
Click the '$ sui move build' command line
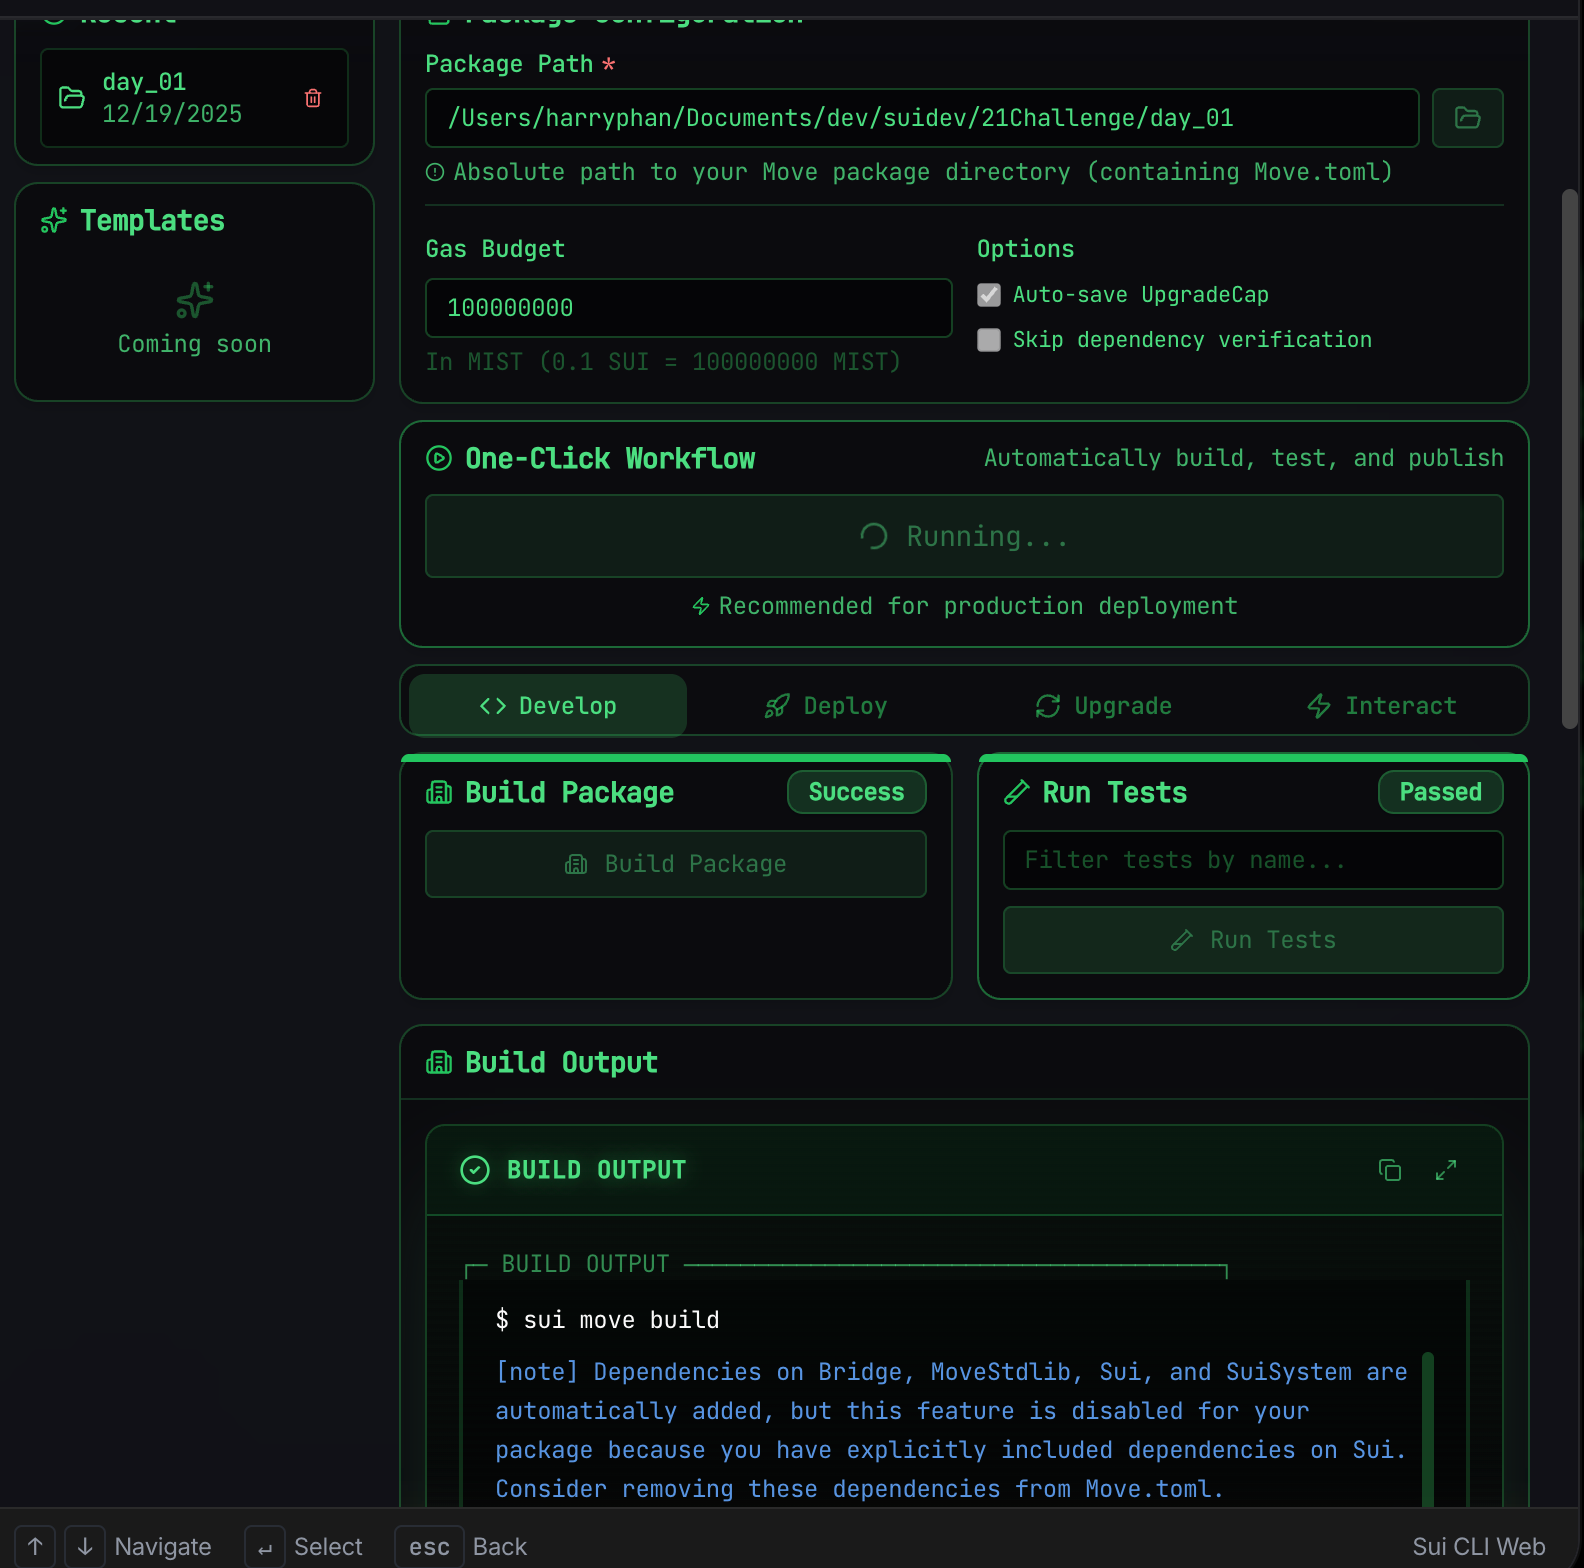click(x=608, y=1320)
